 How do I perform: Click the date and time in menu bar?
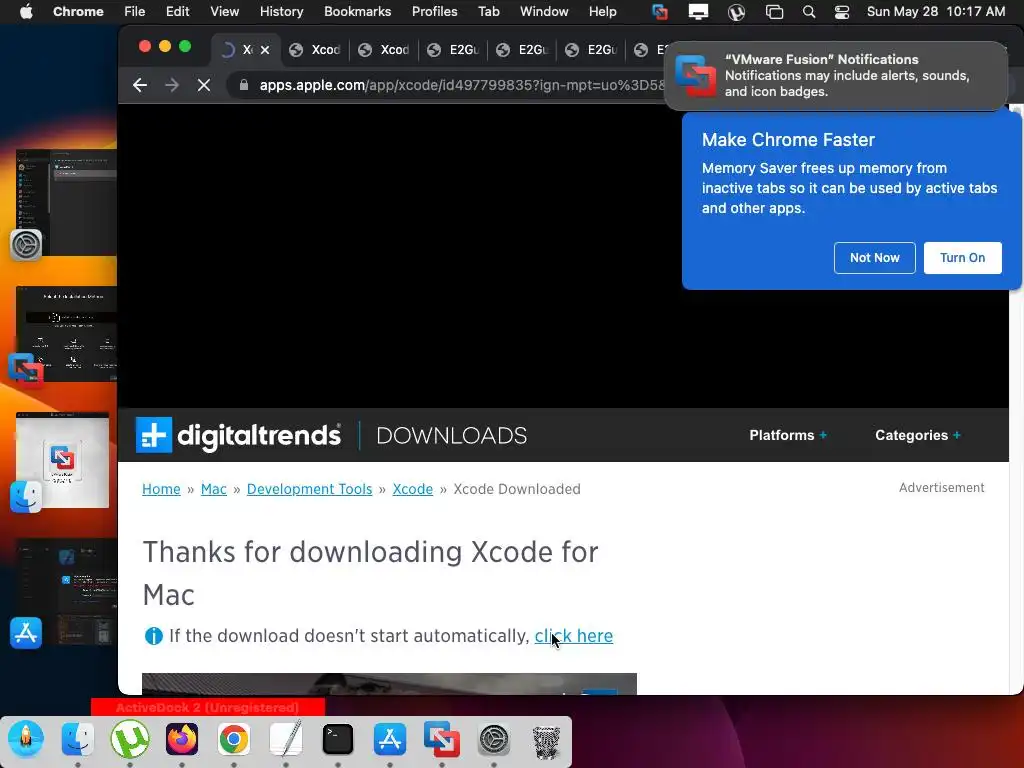click(935, 12)
